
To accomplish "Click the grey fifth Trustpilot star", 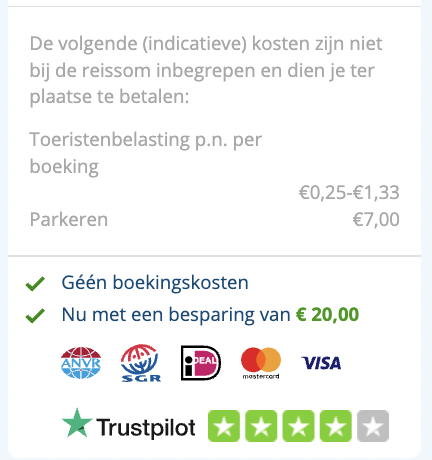I will click(373, 426).
